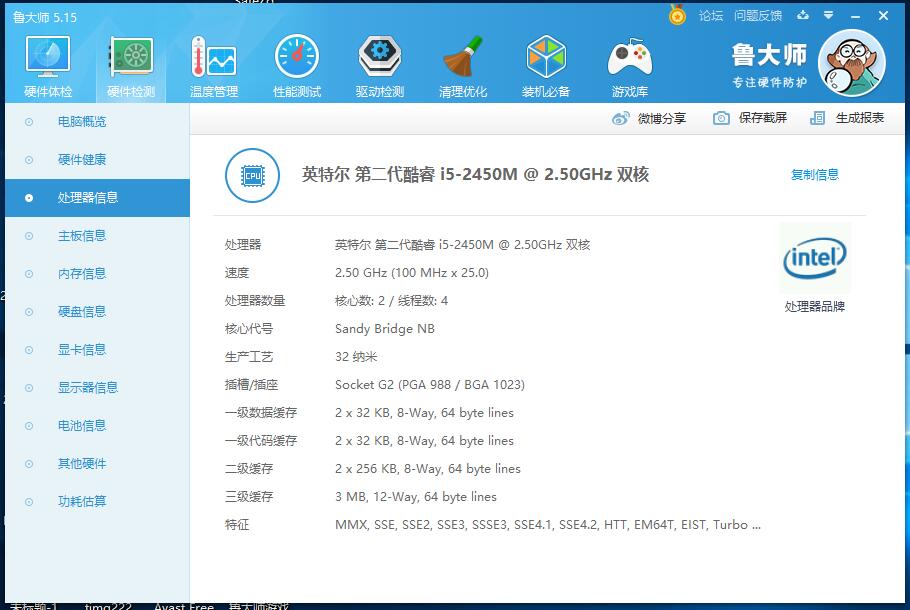Expand the title bar dropdown arrow
This screenshot has height=610, width=910.
coord(826,16)
